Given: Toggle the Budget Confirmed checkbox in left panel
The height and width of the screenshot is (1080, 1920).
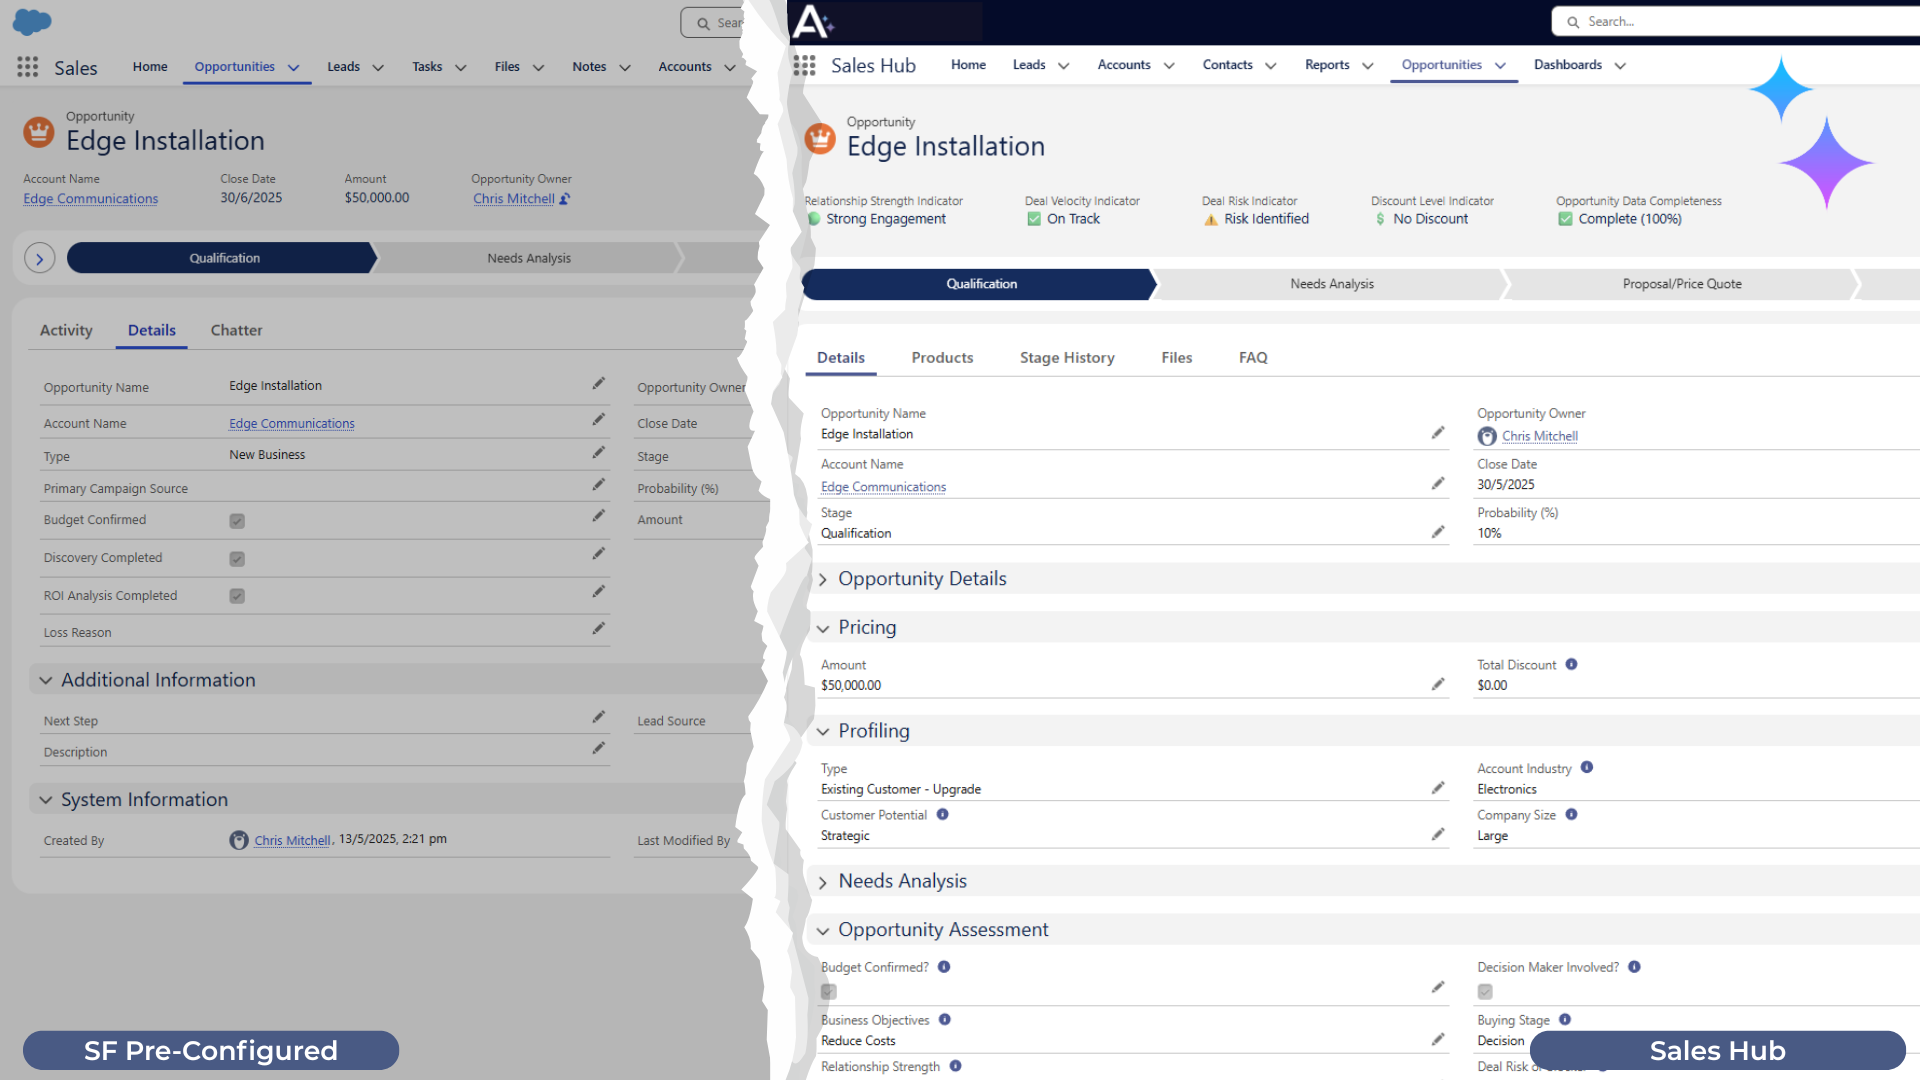Looking at the screenshot, I should point(237,521).
